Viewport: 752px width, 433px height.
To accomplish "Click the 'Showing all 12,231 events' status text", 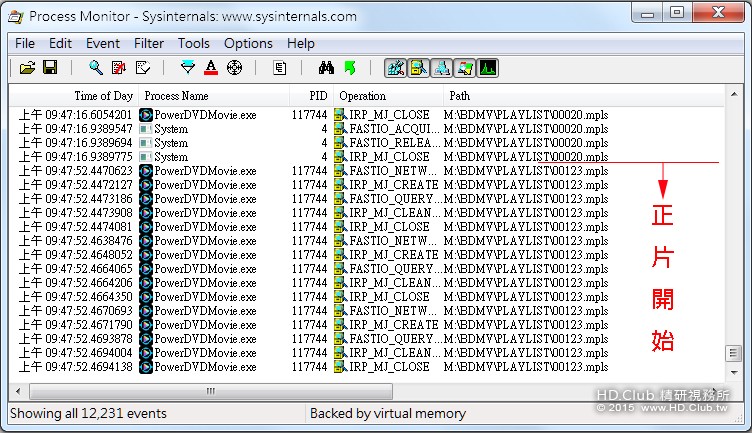I will pyautogui.click(x=88, y=413).
